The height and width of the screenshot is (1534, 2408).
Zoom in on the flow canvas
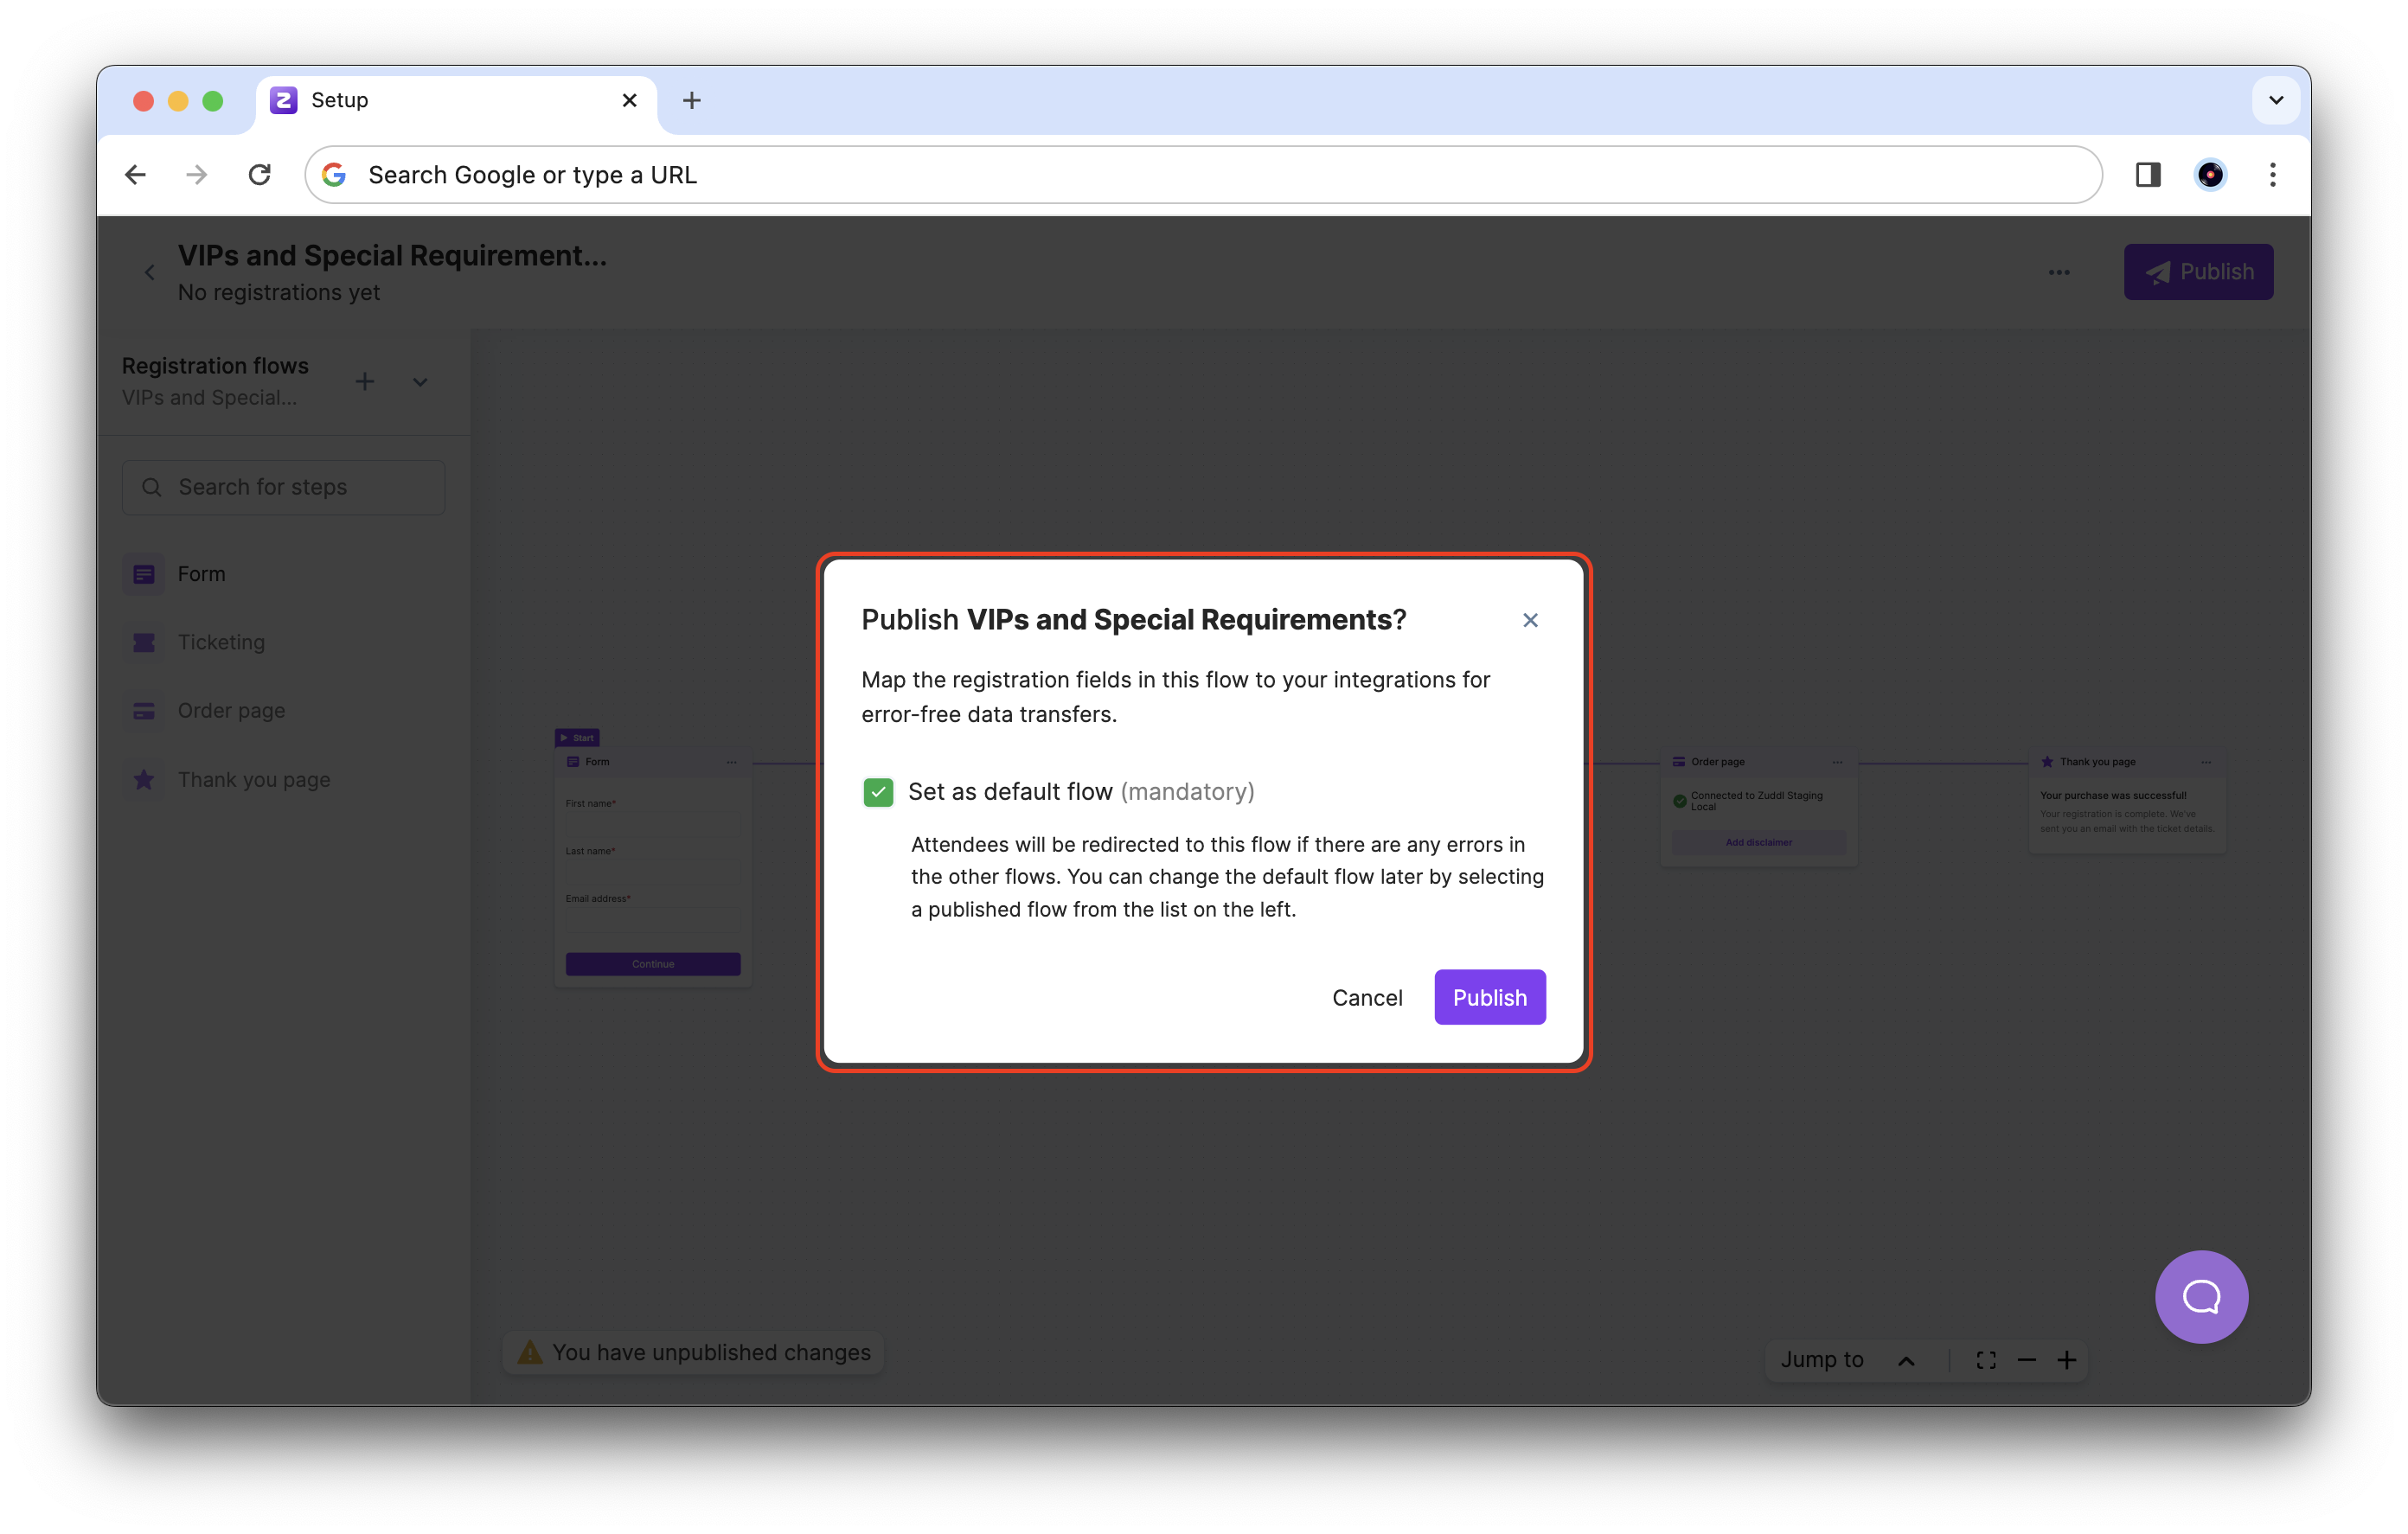tap(2068, 1359)
